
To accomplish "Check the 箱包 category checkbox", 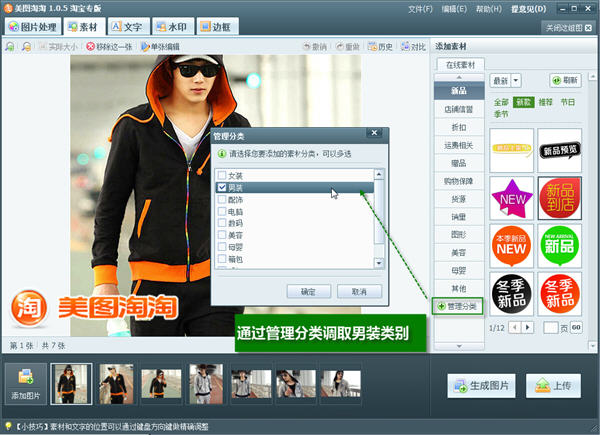I will [222, 259].
